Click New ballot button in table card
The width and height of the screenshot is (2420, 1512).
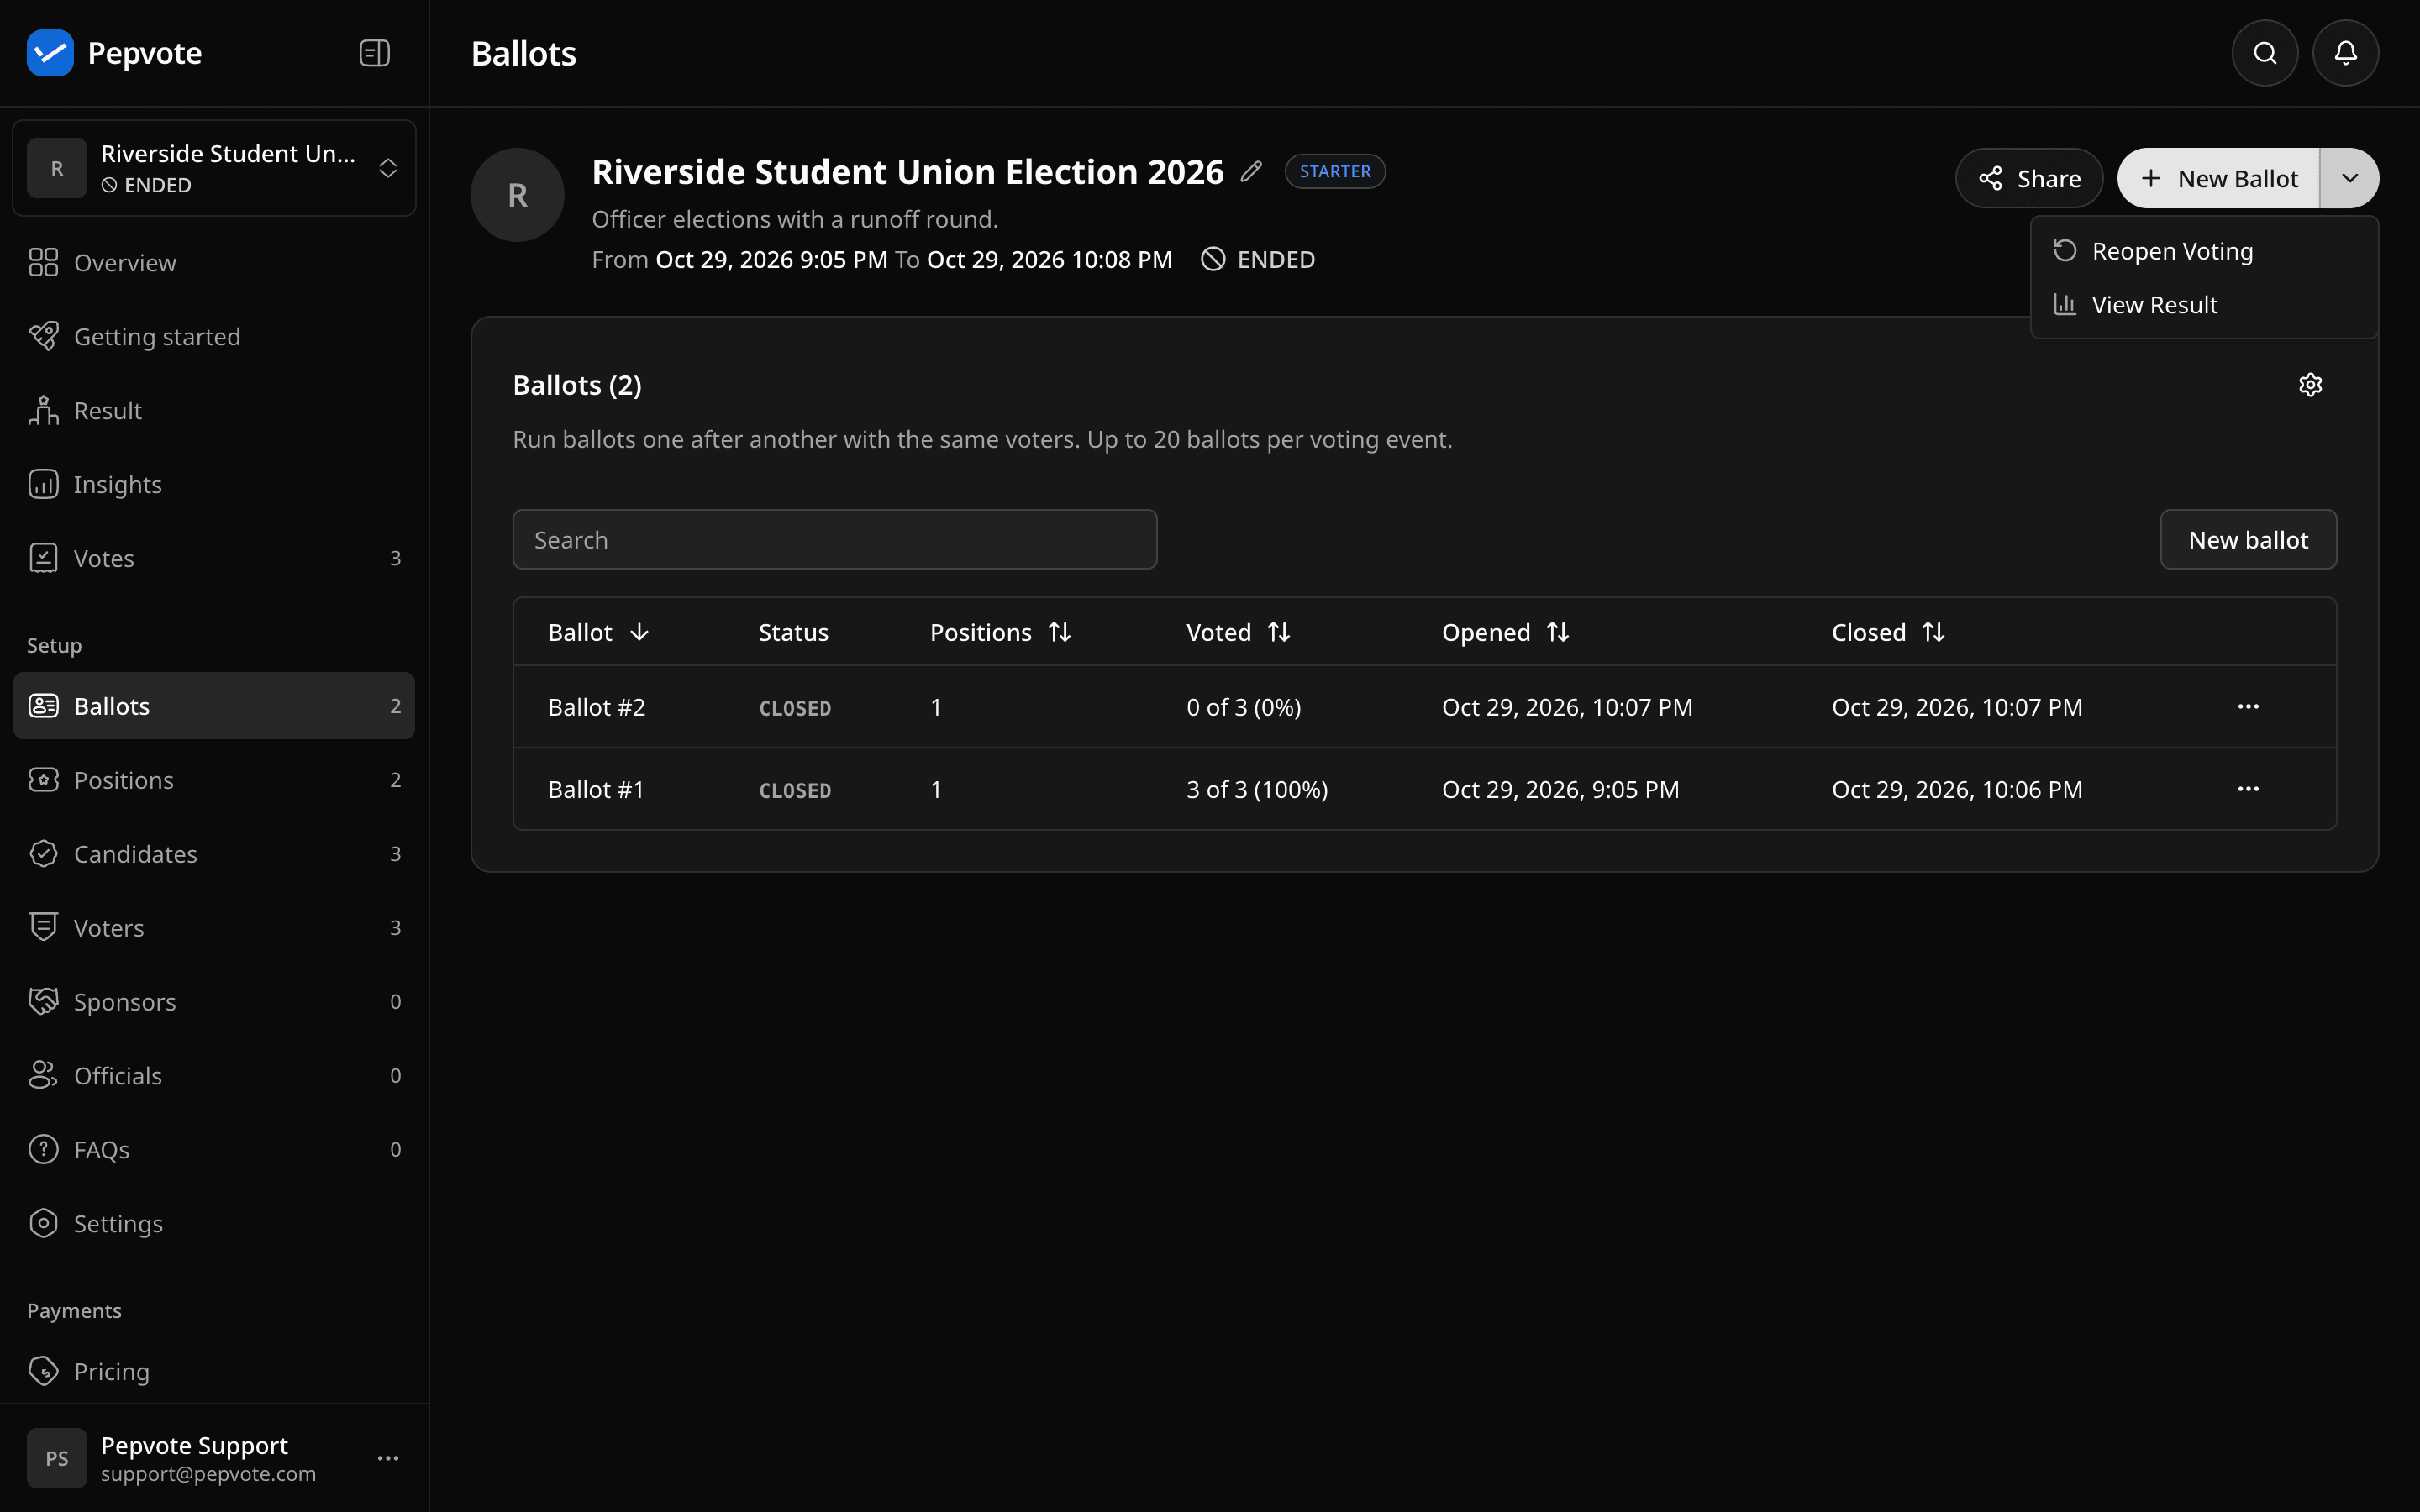(2248, 540)
